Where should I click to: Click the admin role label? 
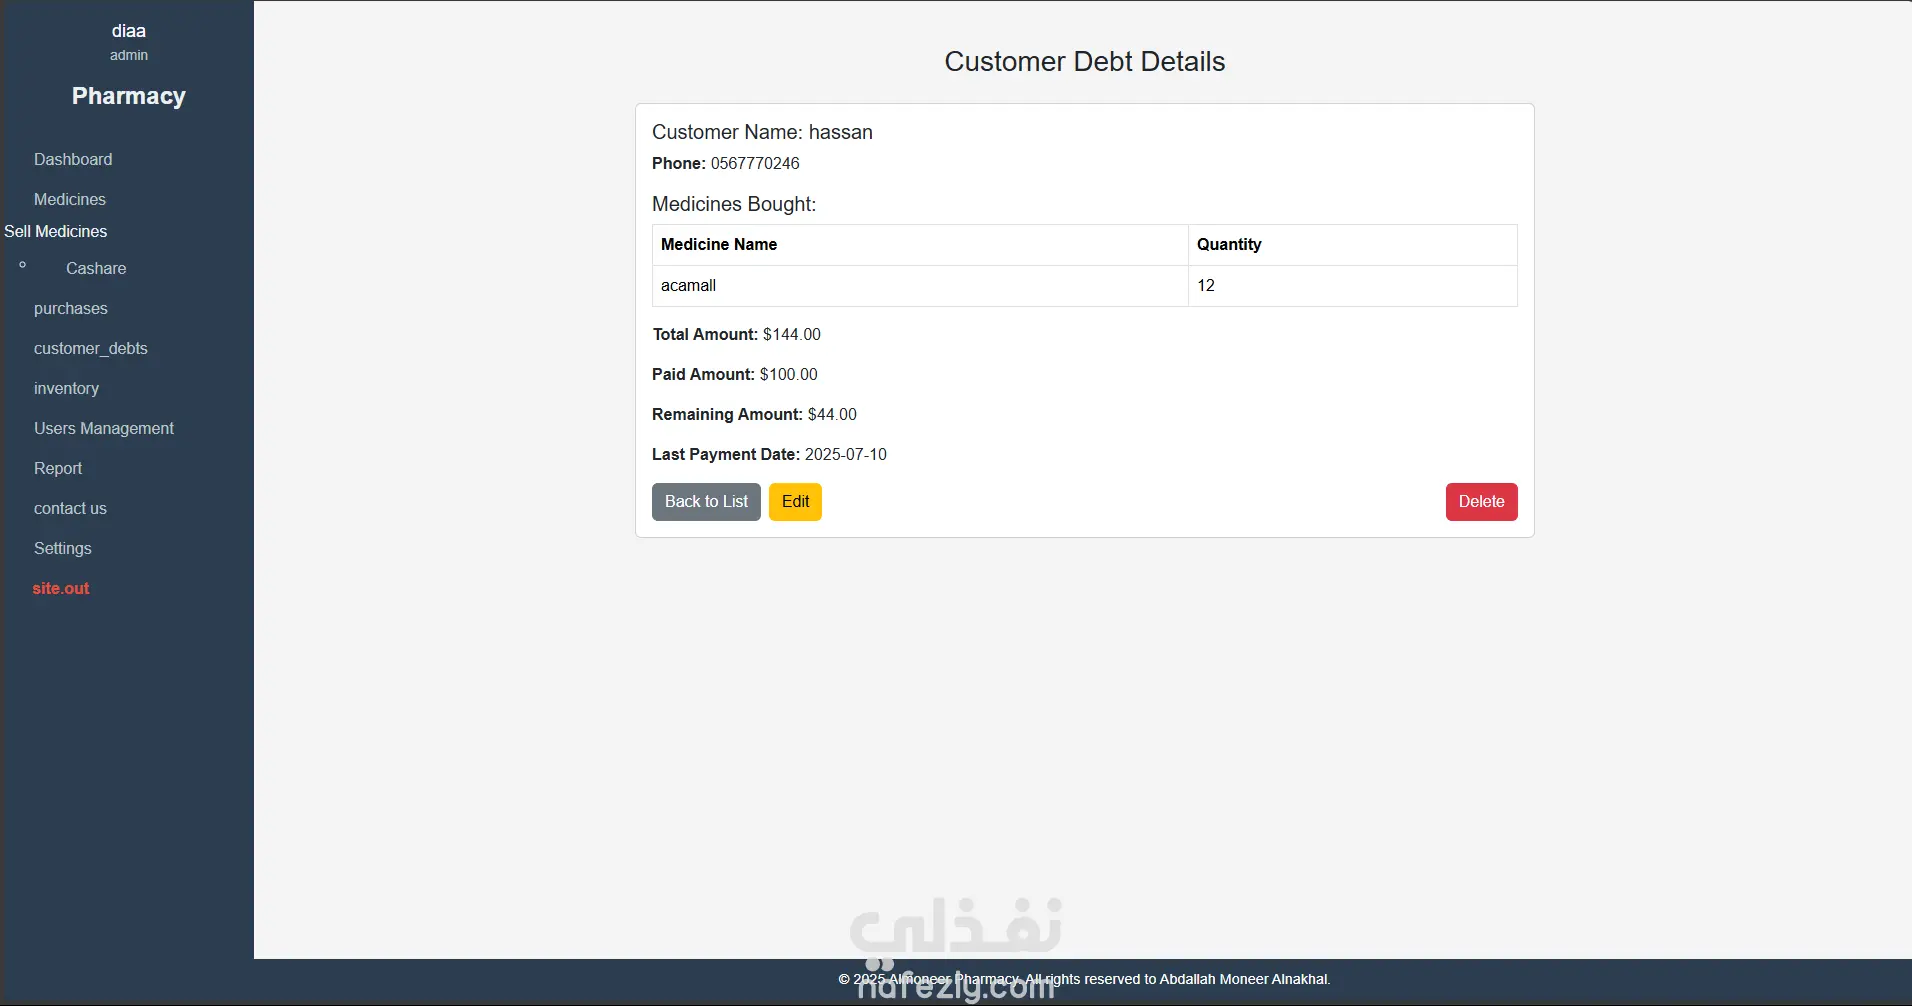click(x=129, y=55)
